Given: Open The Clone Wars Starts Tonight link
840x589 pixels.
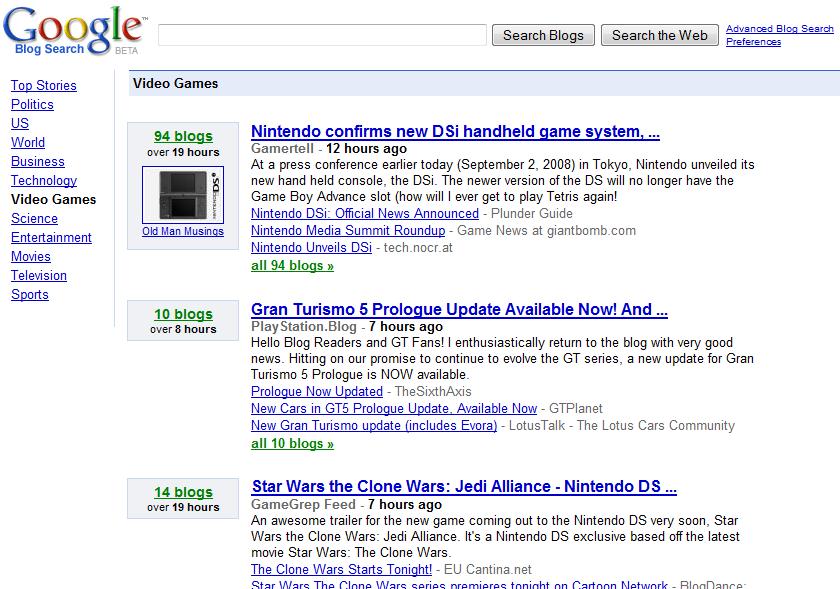Looking at the screenshot, I should point(340,568).
